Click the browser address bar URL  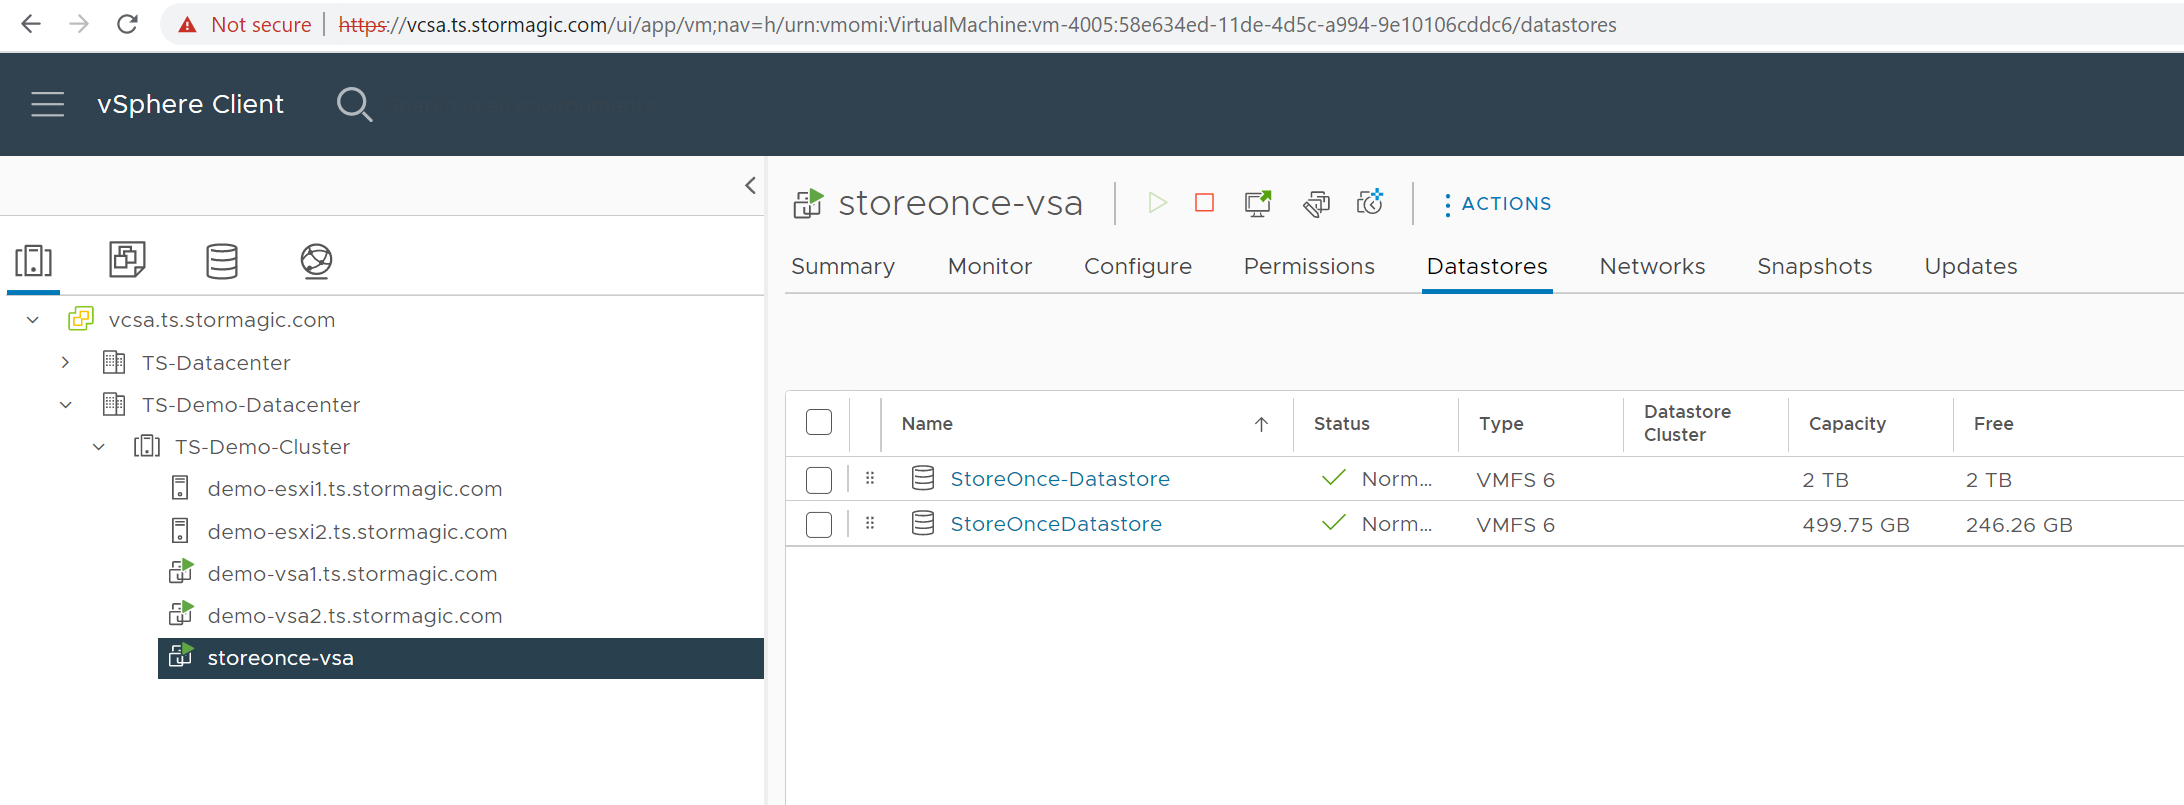[977, 25]
